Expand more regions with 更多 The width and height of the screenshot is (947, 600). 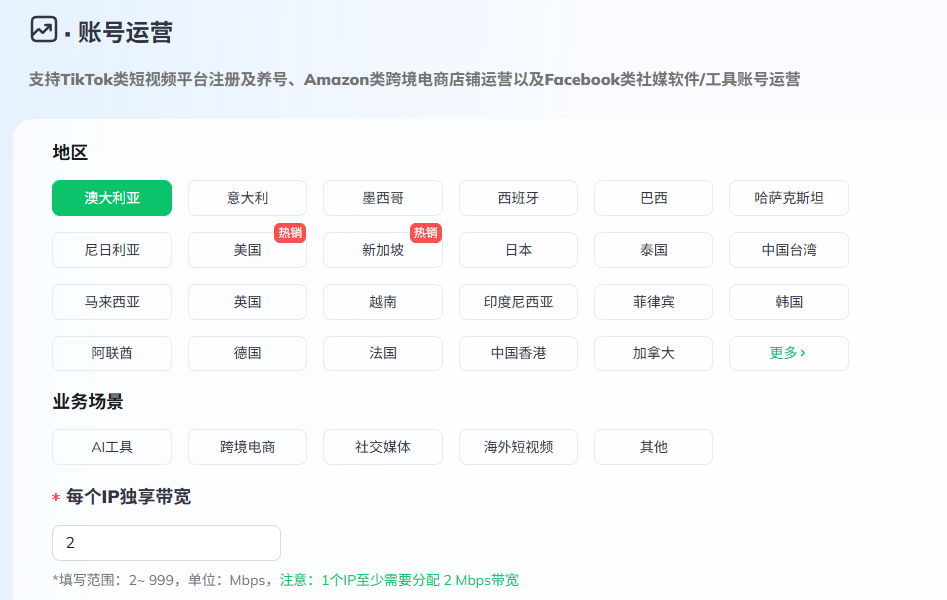click(x=789, y=353)
